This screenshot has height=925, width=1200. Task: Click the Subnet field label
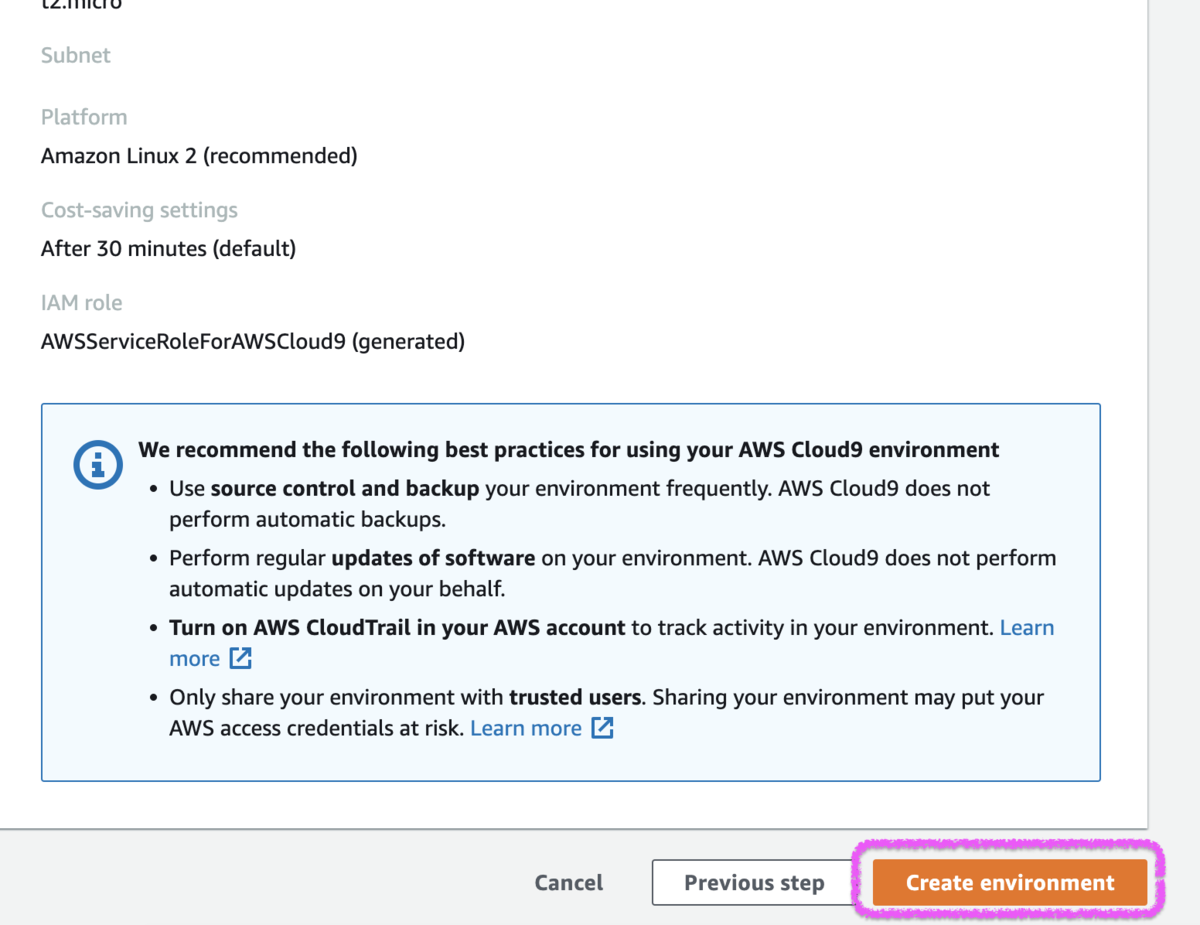[x=76, y=55]
